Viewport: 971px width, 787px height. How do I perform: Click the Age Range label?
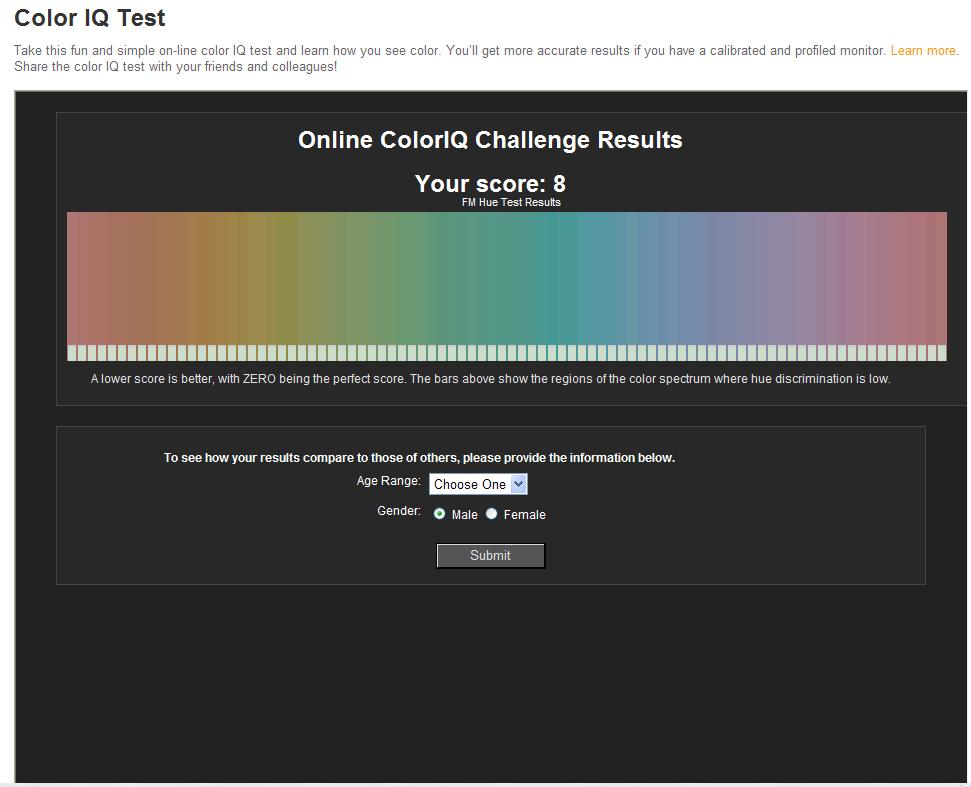pos(388,481)
